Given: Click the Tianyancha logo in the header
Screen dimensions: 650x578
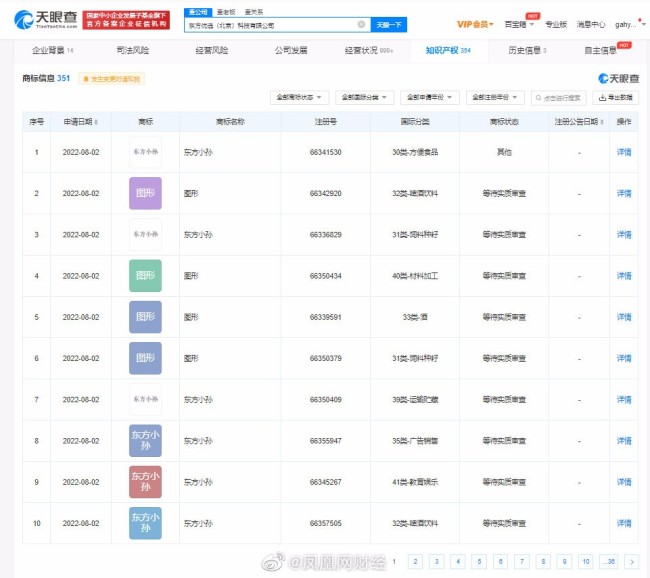Looking at the screenshot, I should pyautogui.click(x=46, y=19).
